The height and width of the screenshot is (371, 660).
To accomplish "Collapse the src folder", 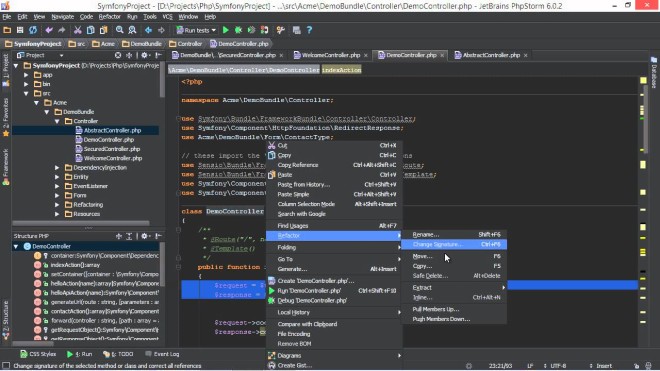I will click(26, 93).
